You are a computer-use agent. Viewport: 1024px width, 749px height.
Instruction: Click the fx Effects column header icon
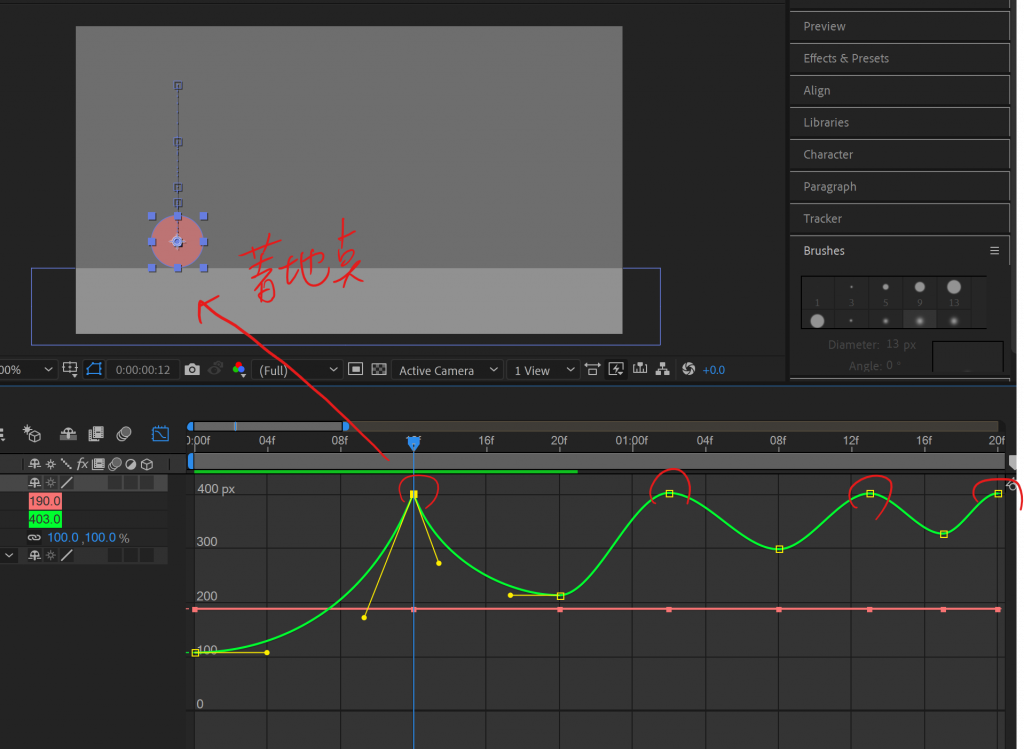pyautogui.click(x=82, y=464)
